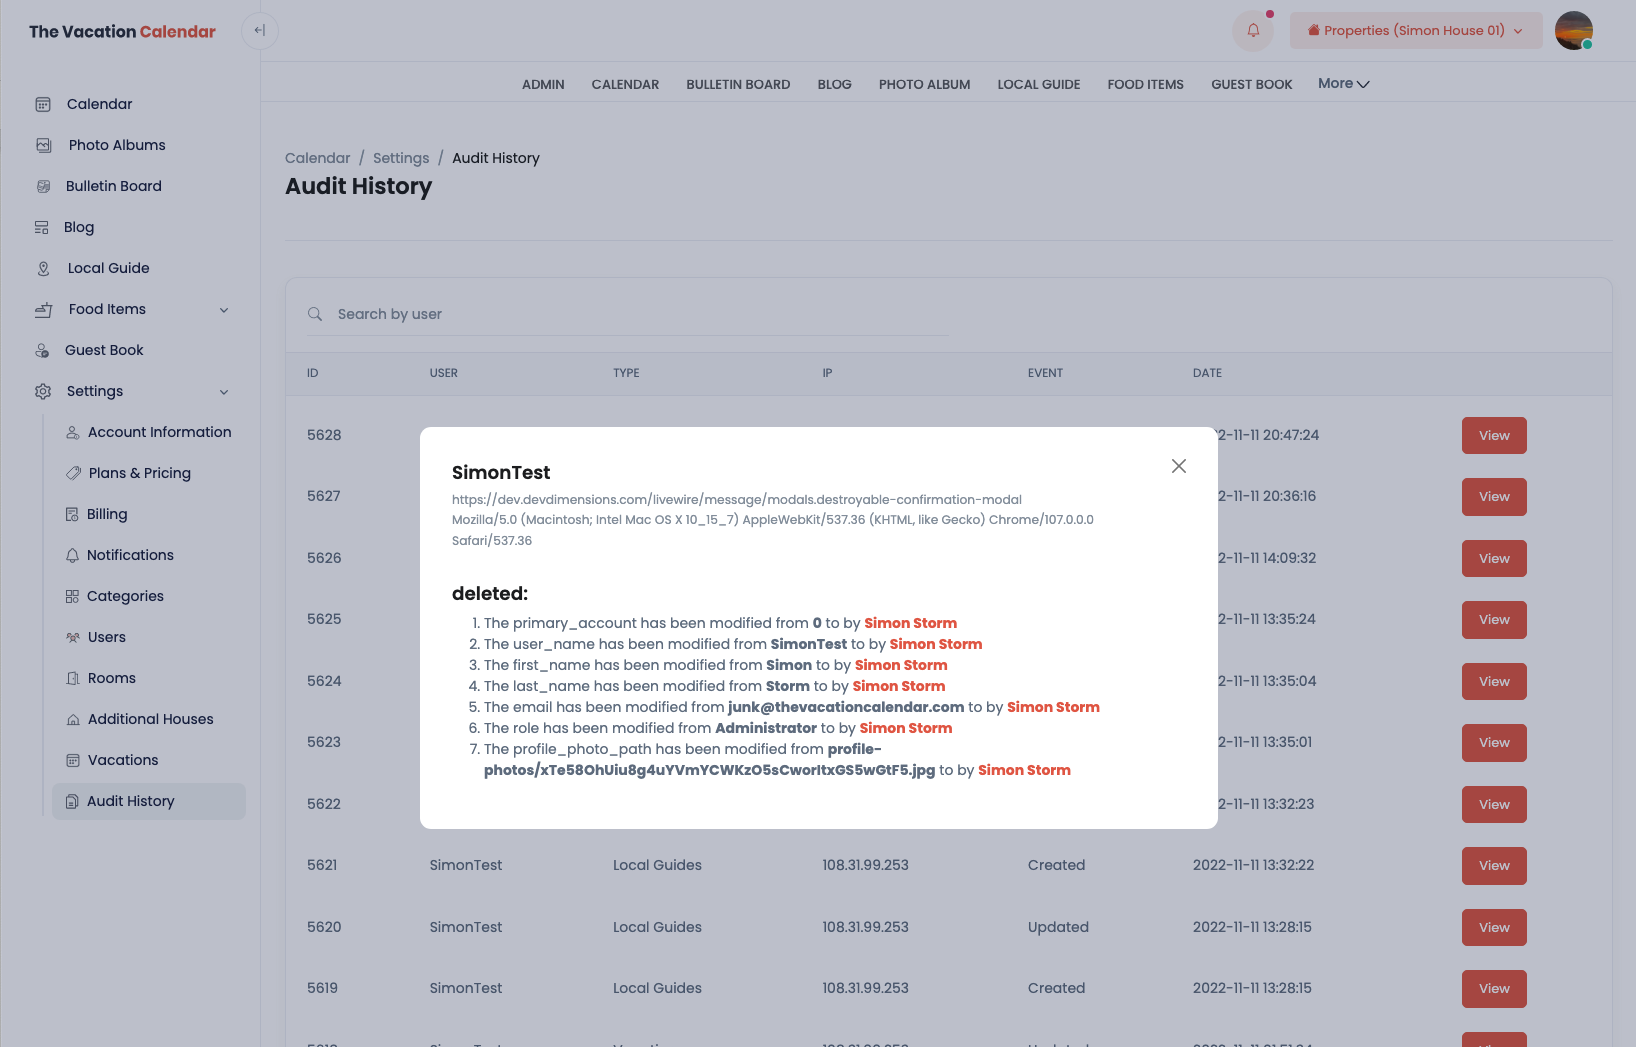Open the user profile avatar
The height and width of the screenshot is (1047, 1636).
coord(1573,31)
